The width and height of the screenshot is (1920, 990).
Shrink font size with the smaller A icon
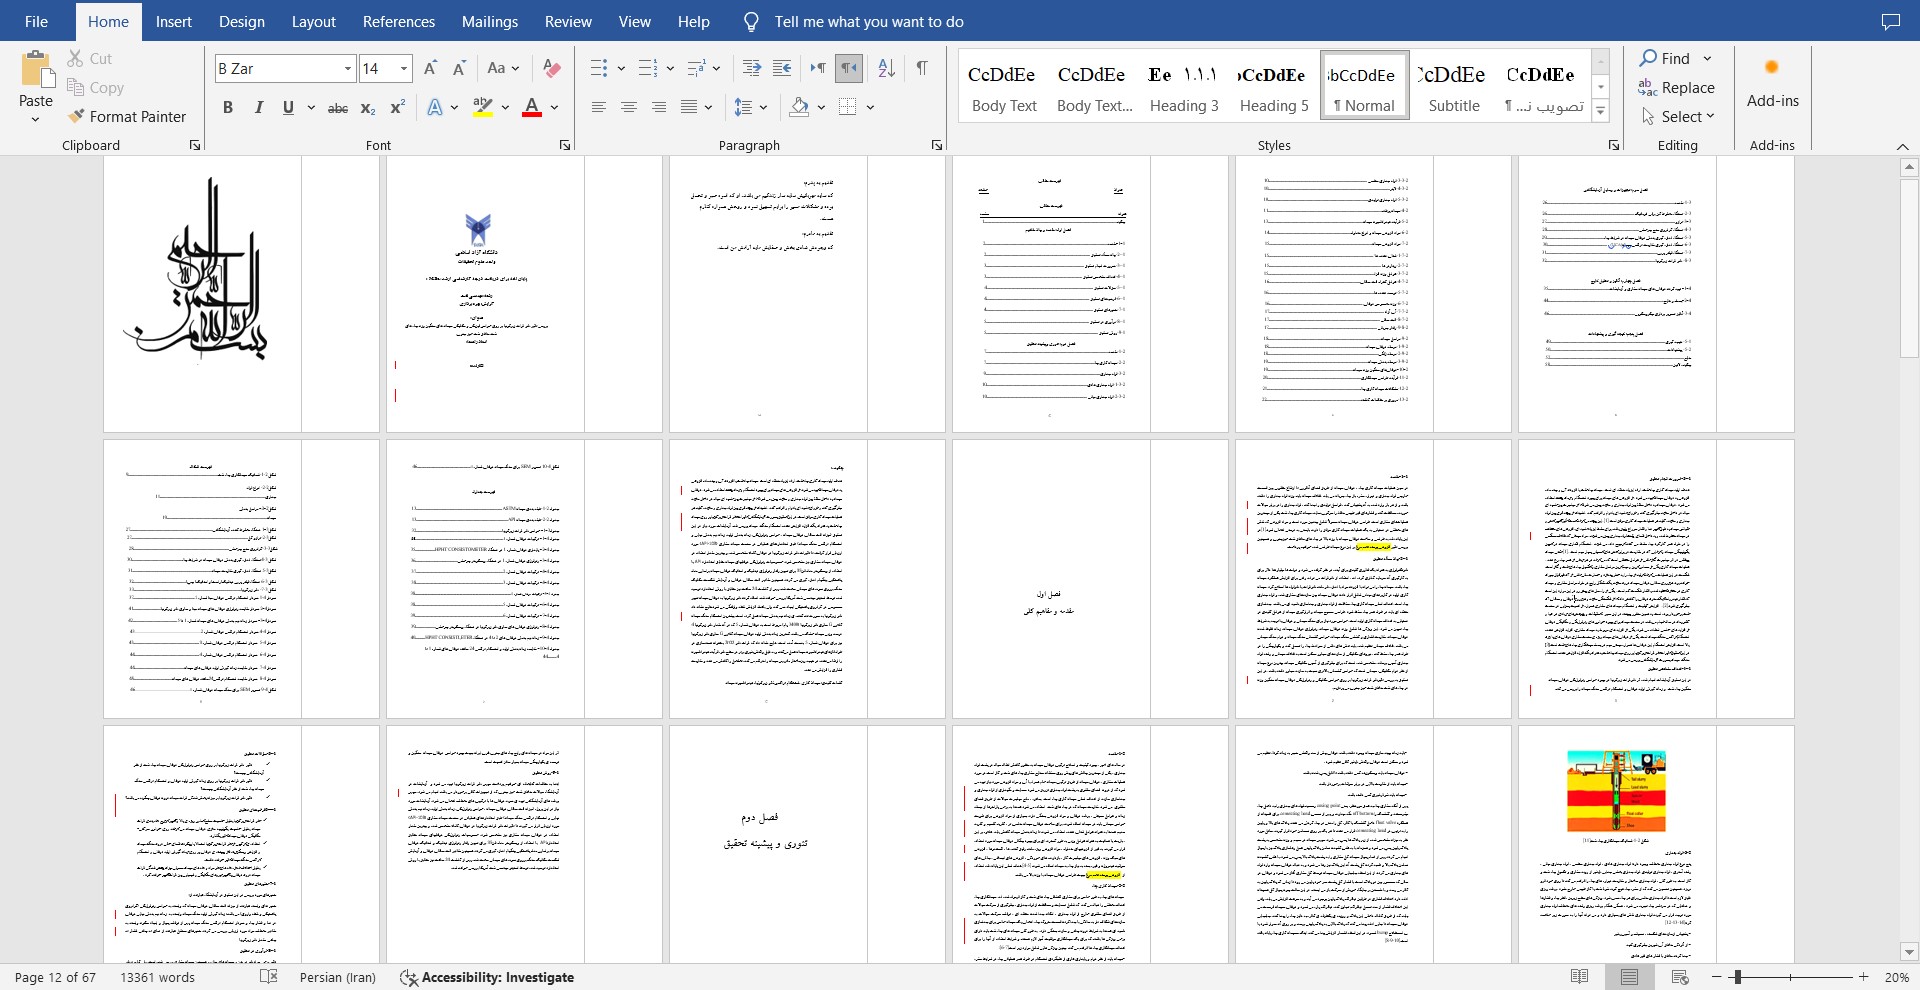click(459, 68)
